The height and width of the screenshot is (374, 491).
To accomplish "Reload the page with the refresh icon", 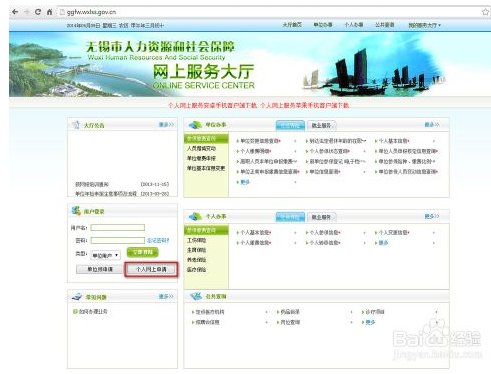I will [38, 12].
